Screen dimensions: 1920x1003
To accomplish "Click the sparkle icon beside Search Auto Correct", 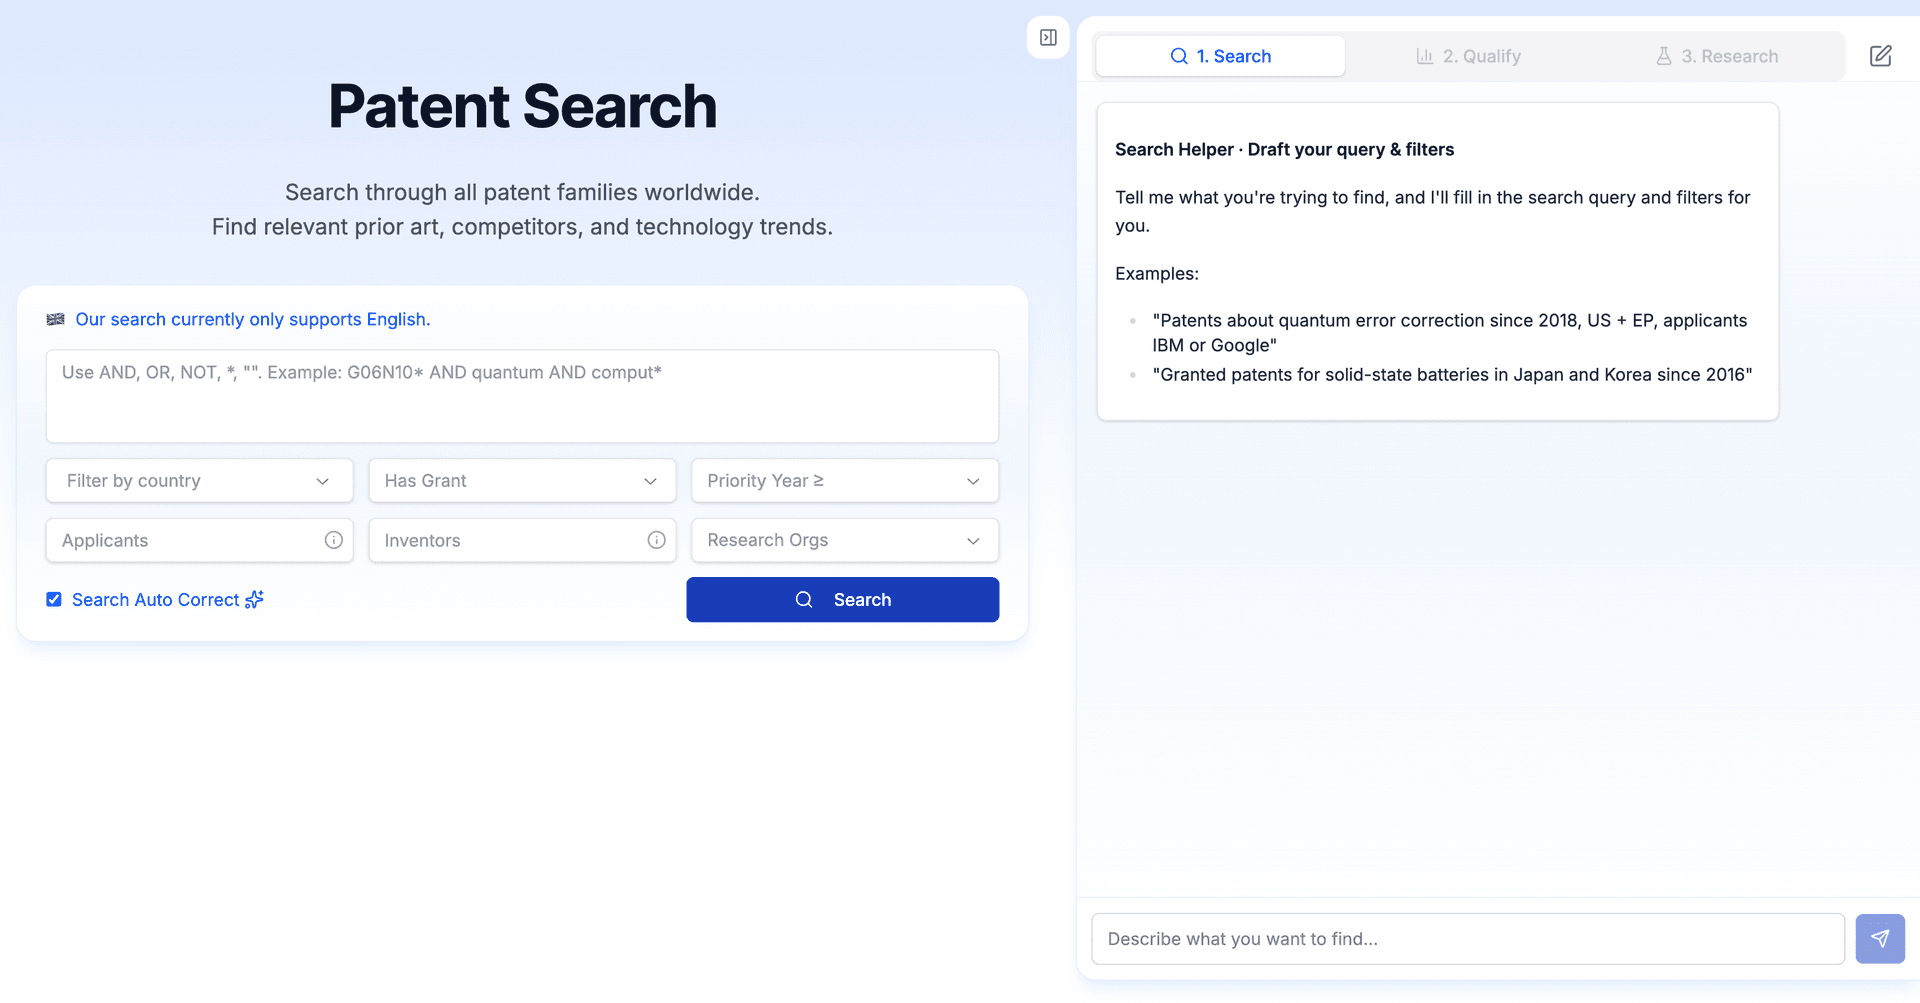I will (x=253, y=599).
